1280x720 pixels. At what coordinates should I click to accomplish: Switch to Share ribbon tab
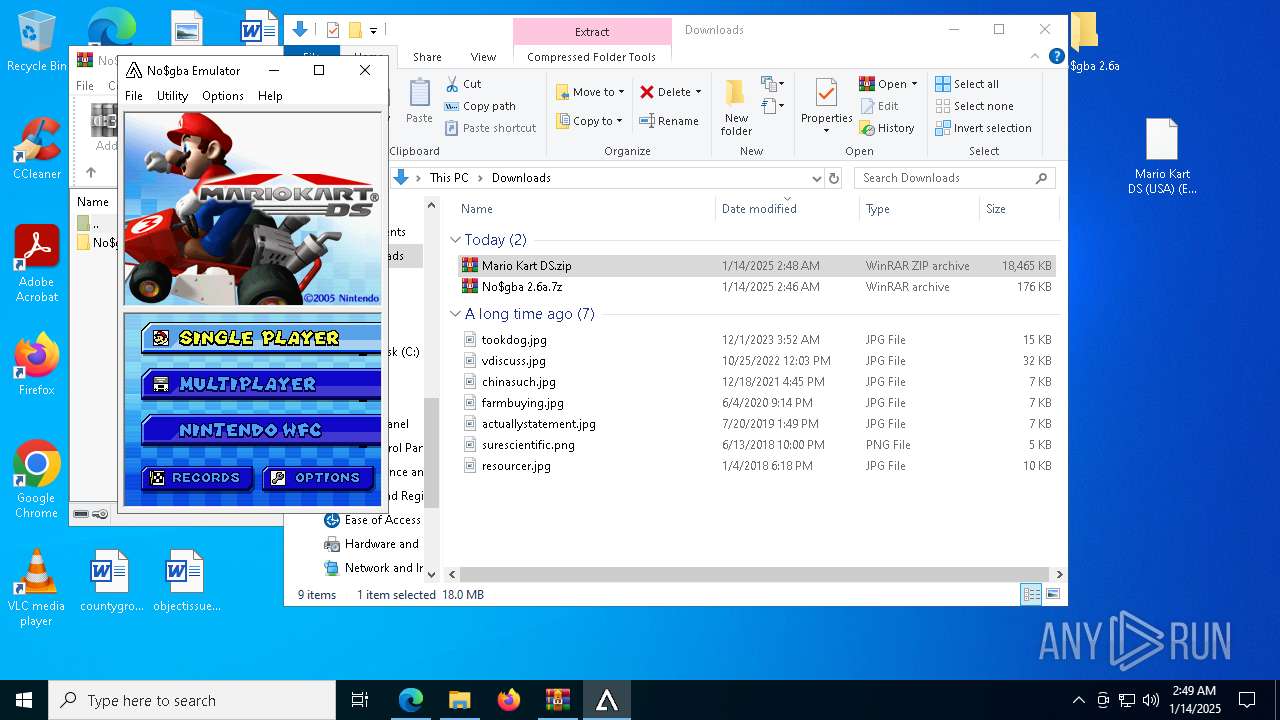point(427,57)
